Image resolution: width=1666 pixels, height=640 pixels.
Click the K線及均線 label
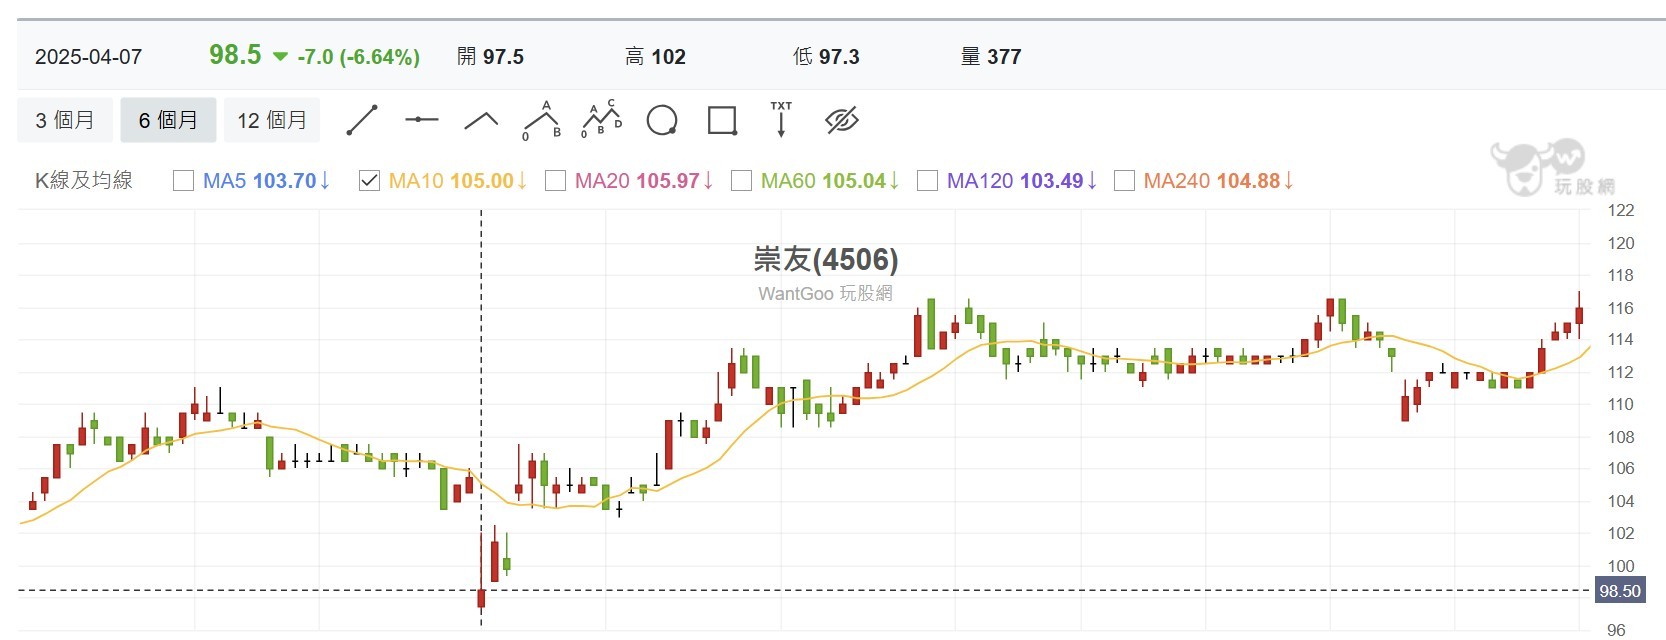[x=84, y=180]
